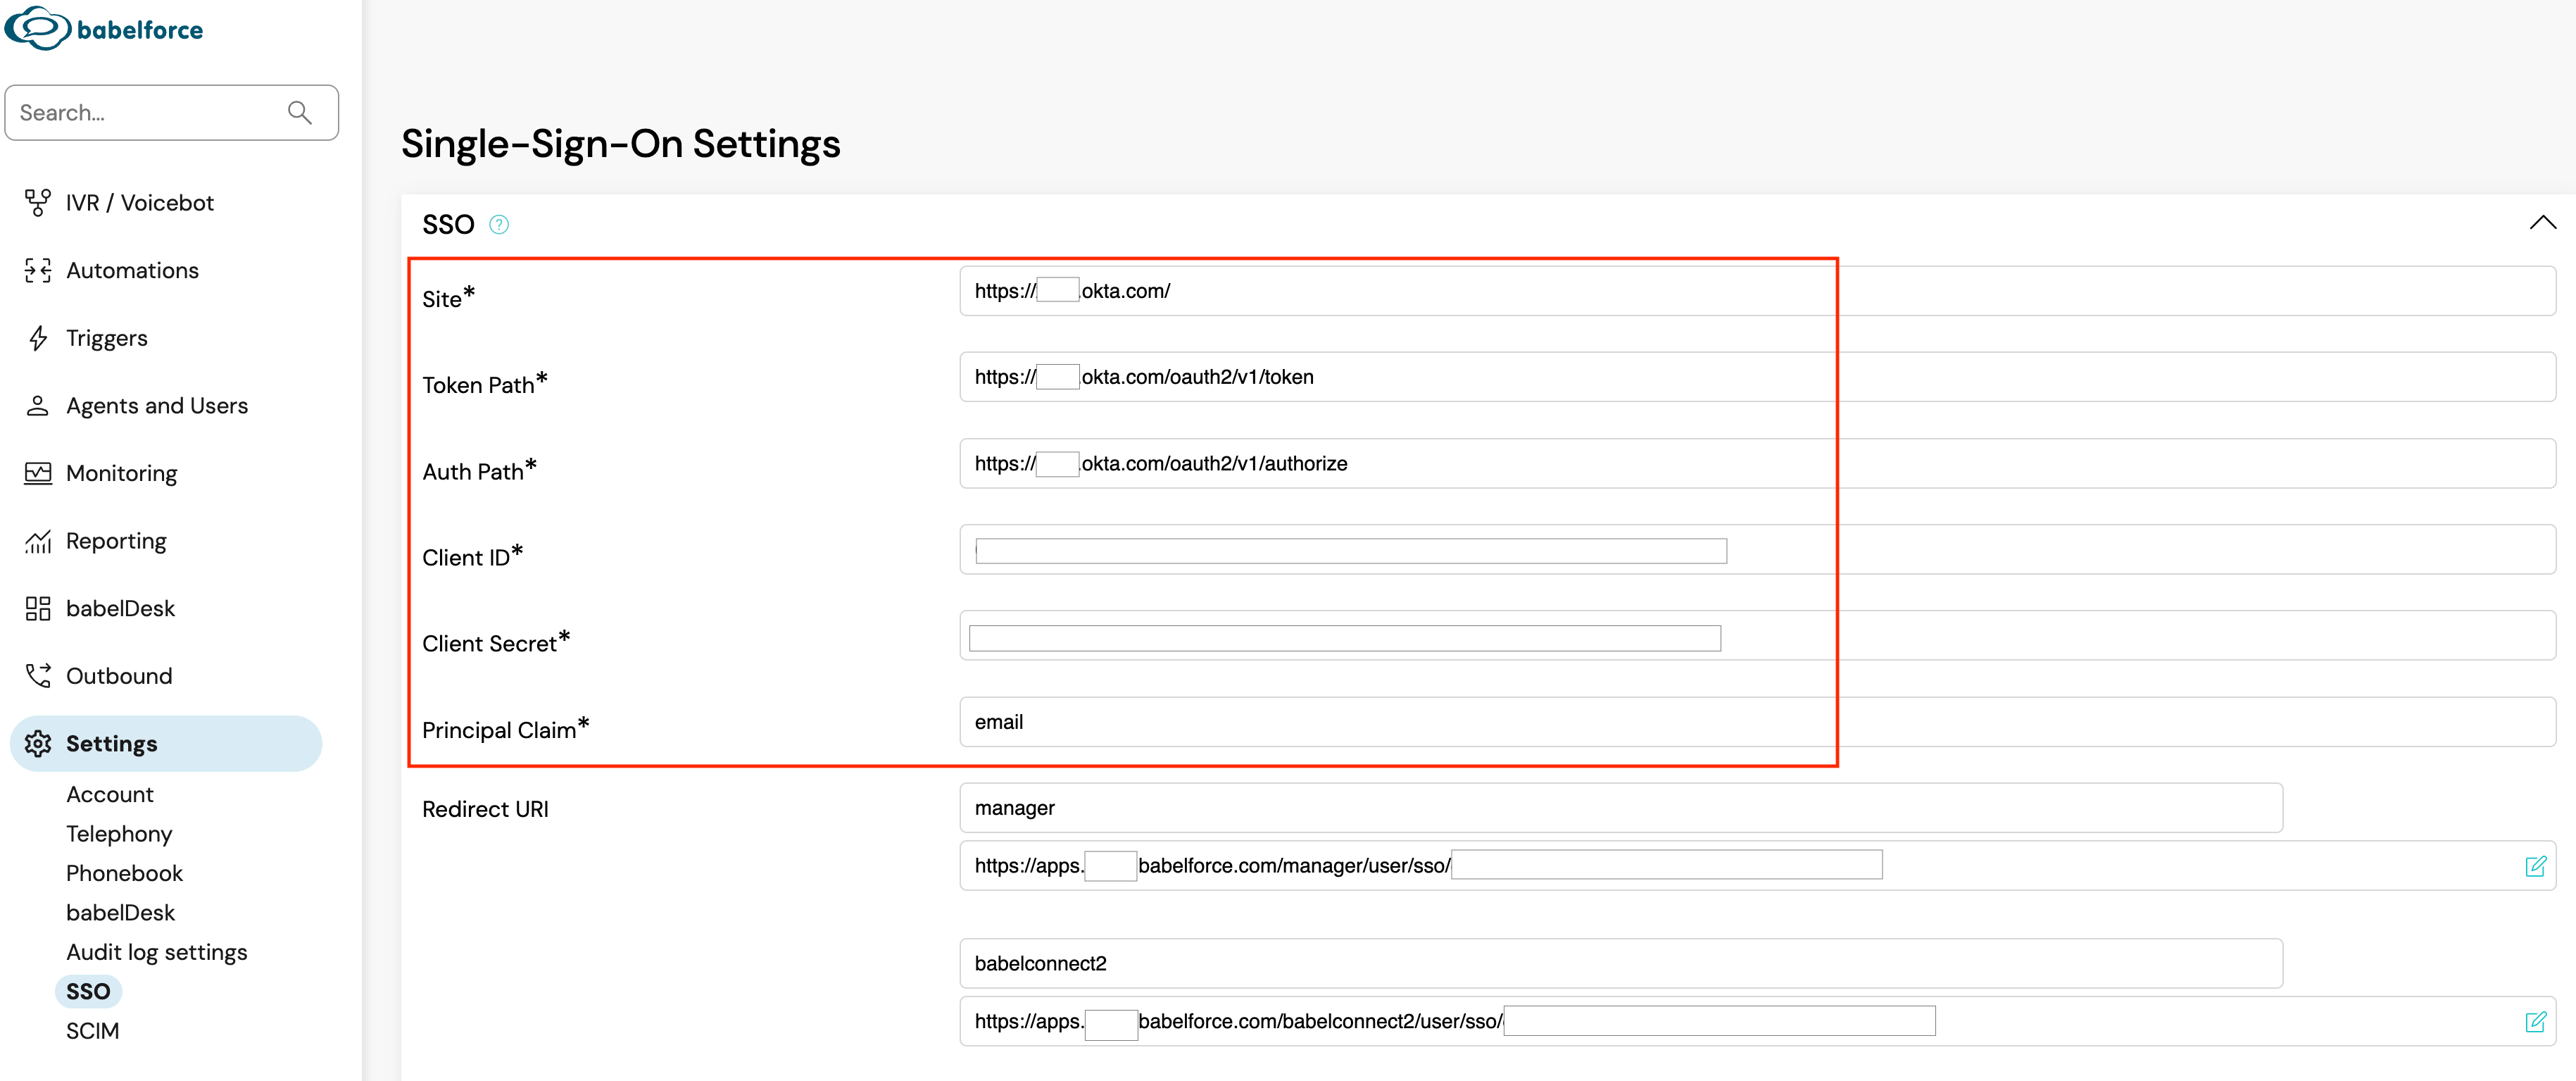Viewport: 2576px width, 1081px height.
Task: Click the Client Secret label
Action: coord(495,642)
